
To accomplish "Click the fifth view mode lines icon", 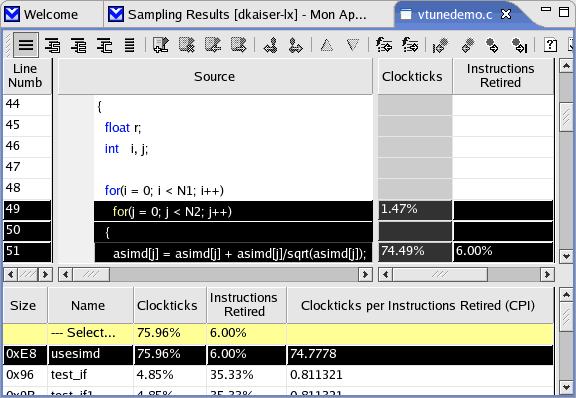I will point(129,45).
